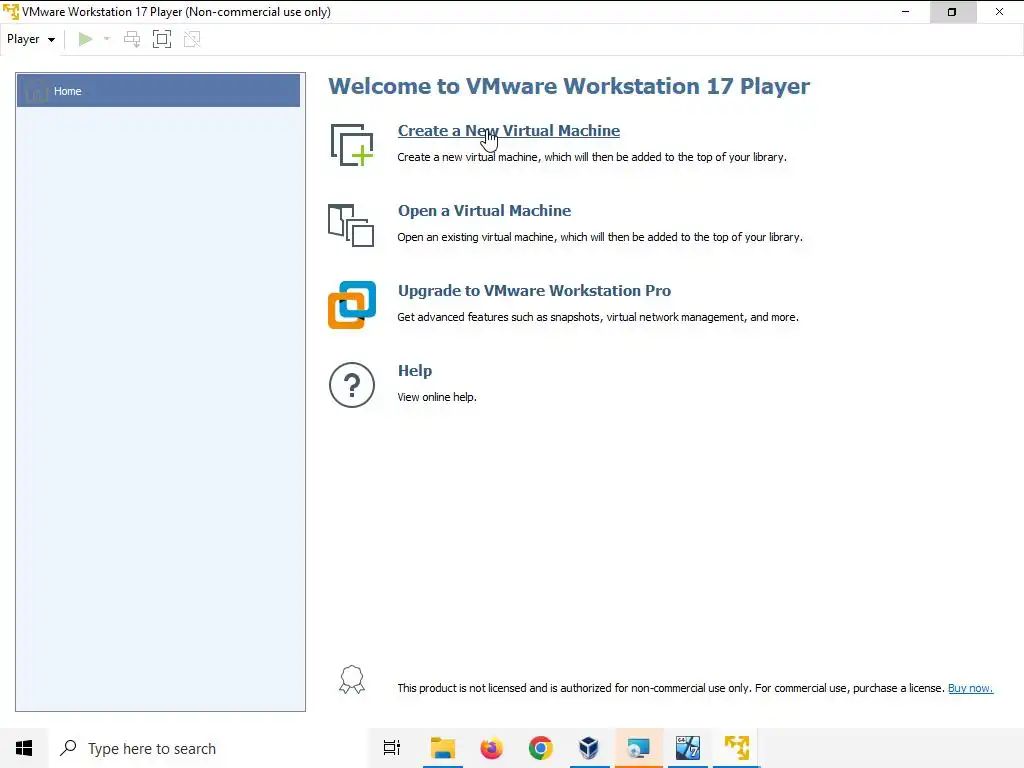The width and height of the screenshot is (1024, 768).
Task: Click the taskbar search magnifier icon
Action: pos(68,748)
